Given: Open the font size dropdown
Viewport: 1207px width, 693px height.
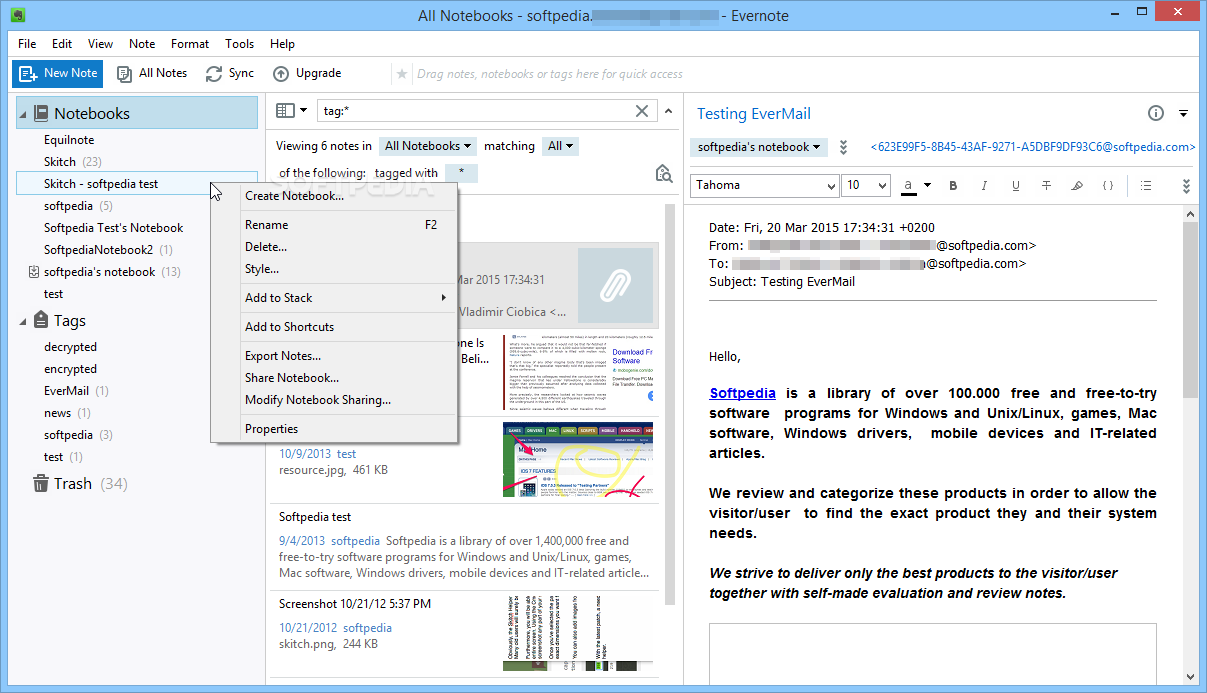Looking at the screenshot, I should click(867, 186).
